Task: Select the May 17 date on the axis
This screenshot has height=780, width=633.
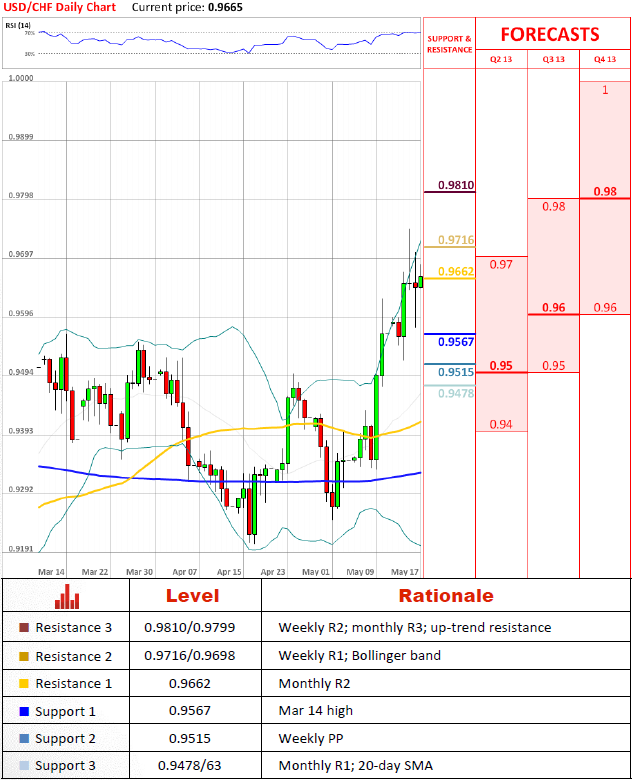Action: (404, 571)
